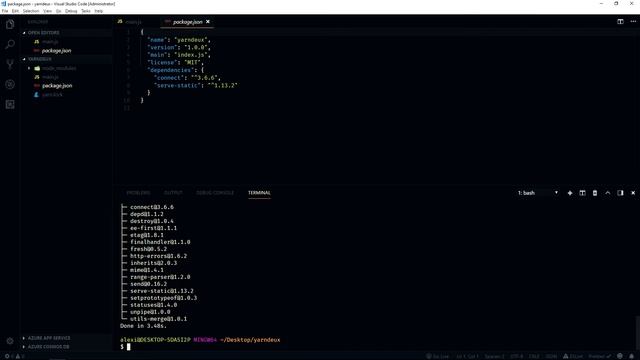Open the Search view in activity bar

[10, 44]
